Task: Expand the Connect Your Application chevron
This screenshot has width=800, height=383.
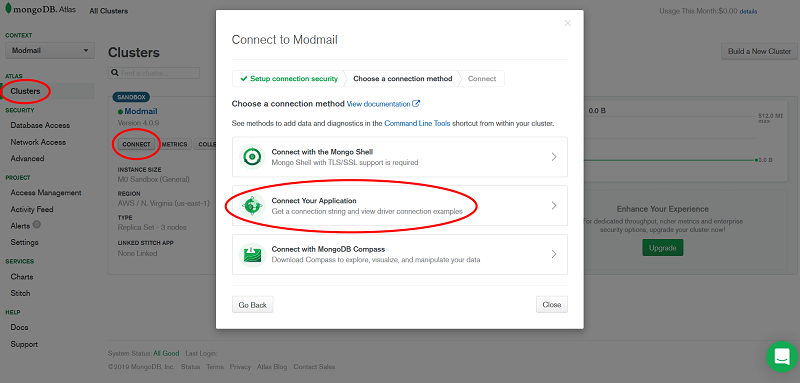Action: pos(554,206)
